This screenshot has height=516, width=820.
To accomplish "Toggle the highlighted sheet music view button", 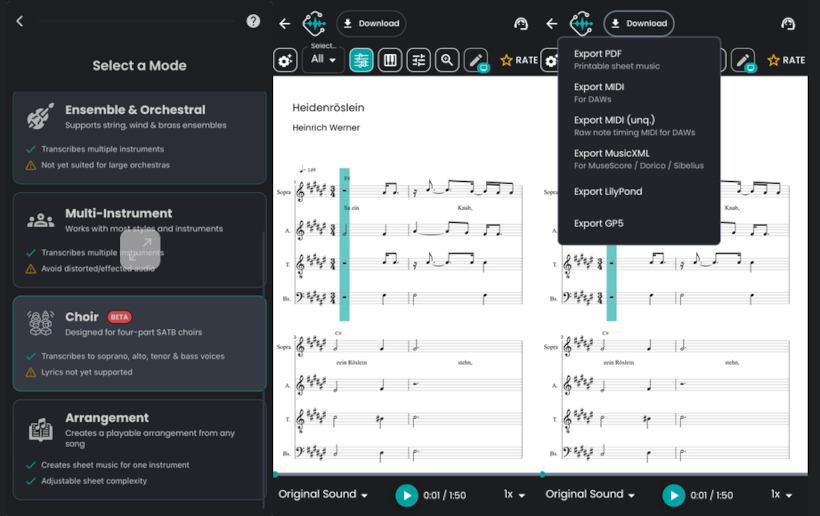I will point(361,60).
